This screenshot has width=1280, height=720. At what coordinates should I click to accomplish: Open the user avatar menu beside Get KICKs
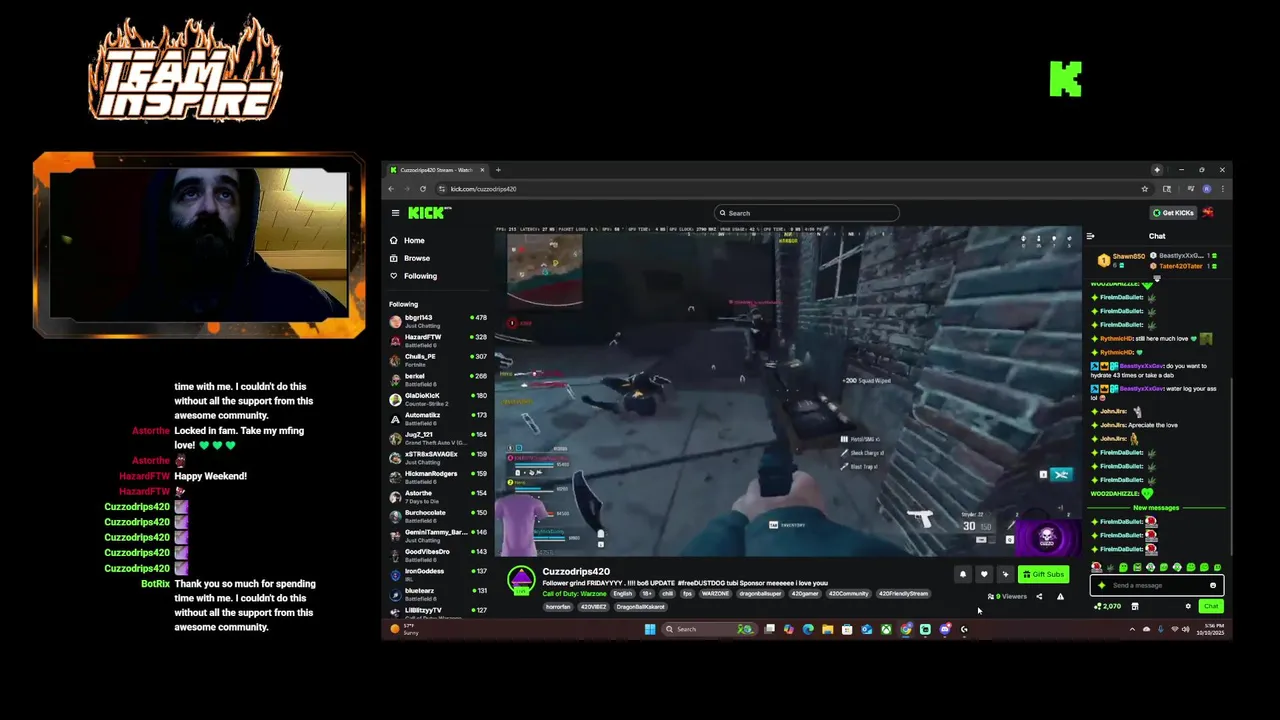click(x=1208, y=213)
